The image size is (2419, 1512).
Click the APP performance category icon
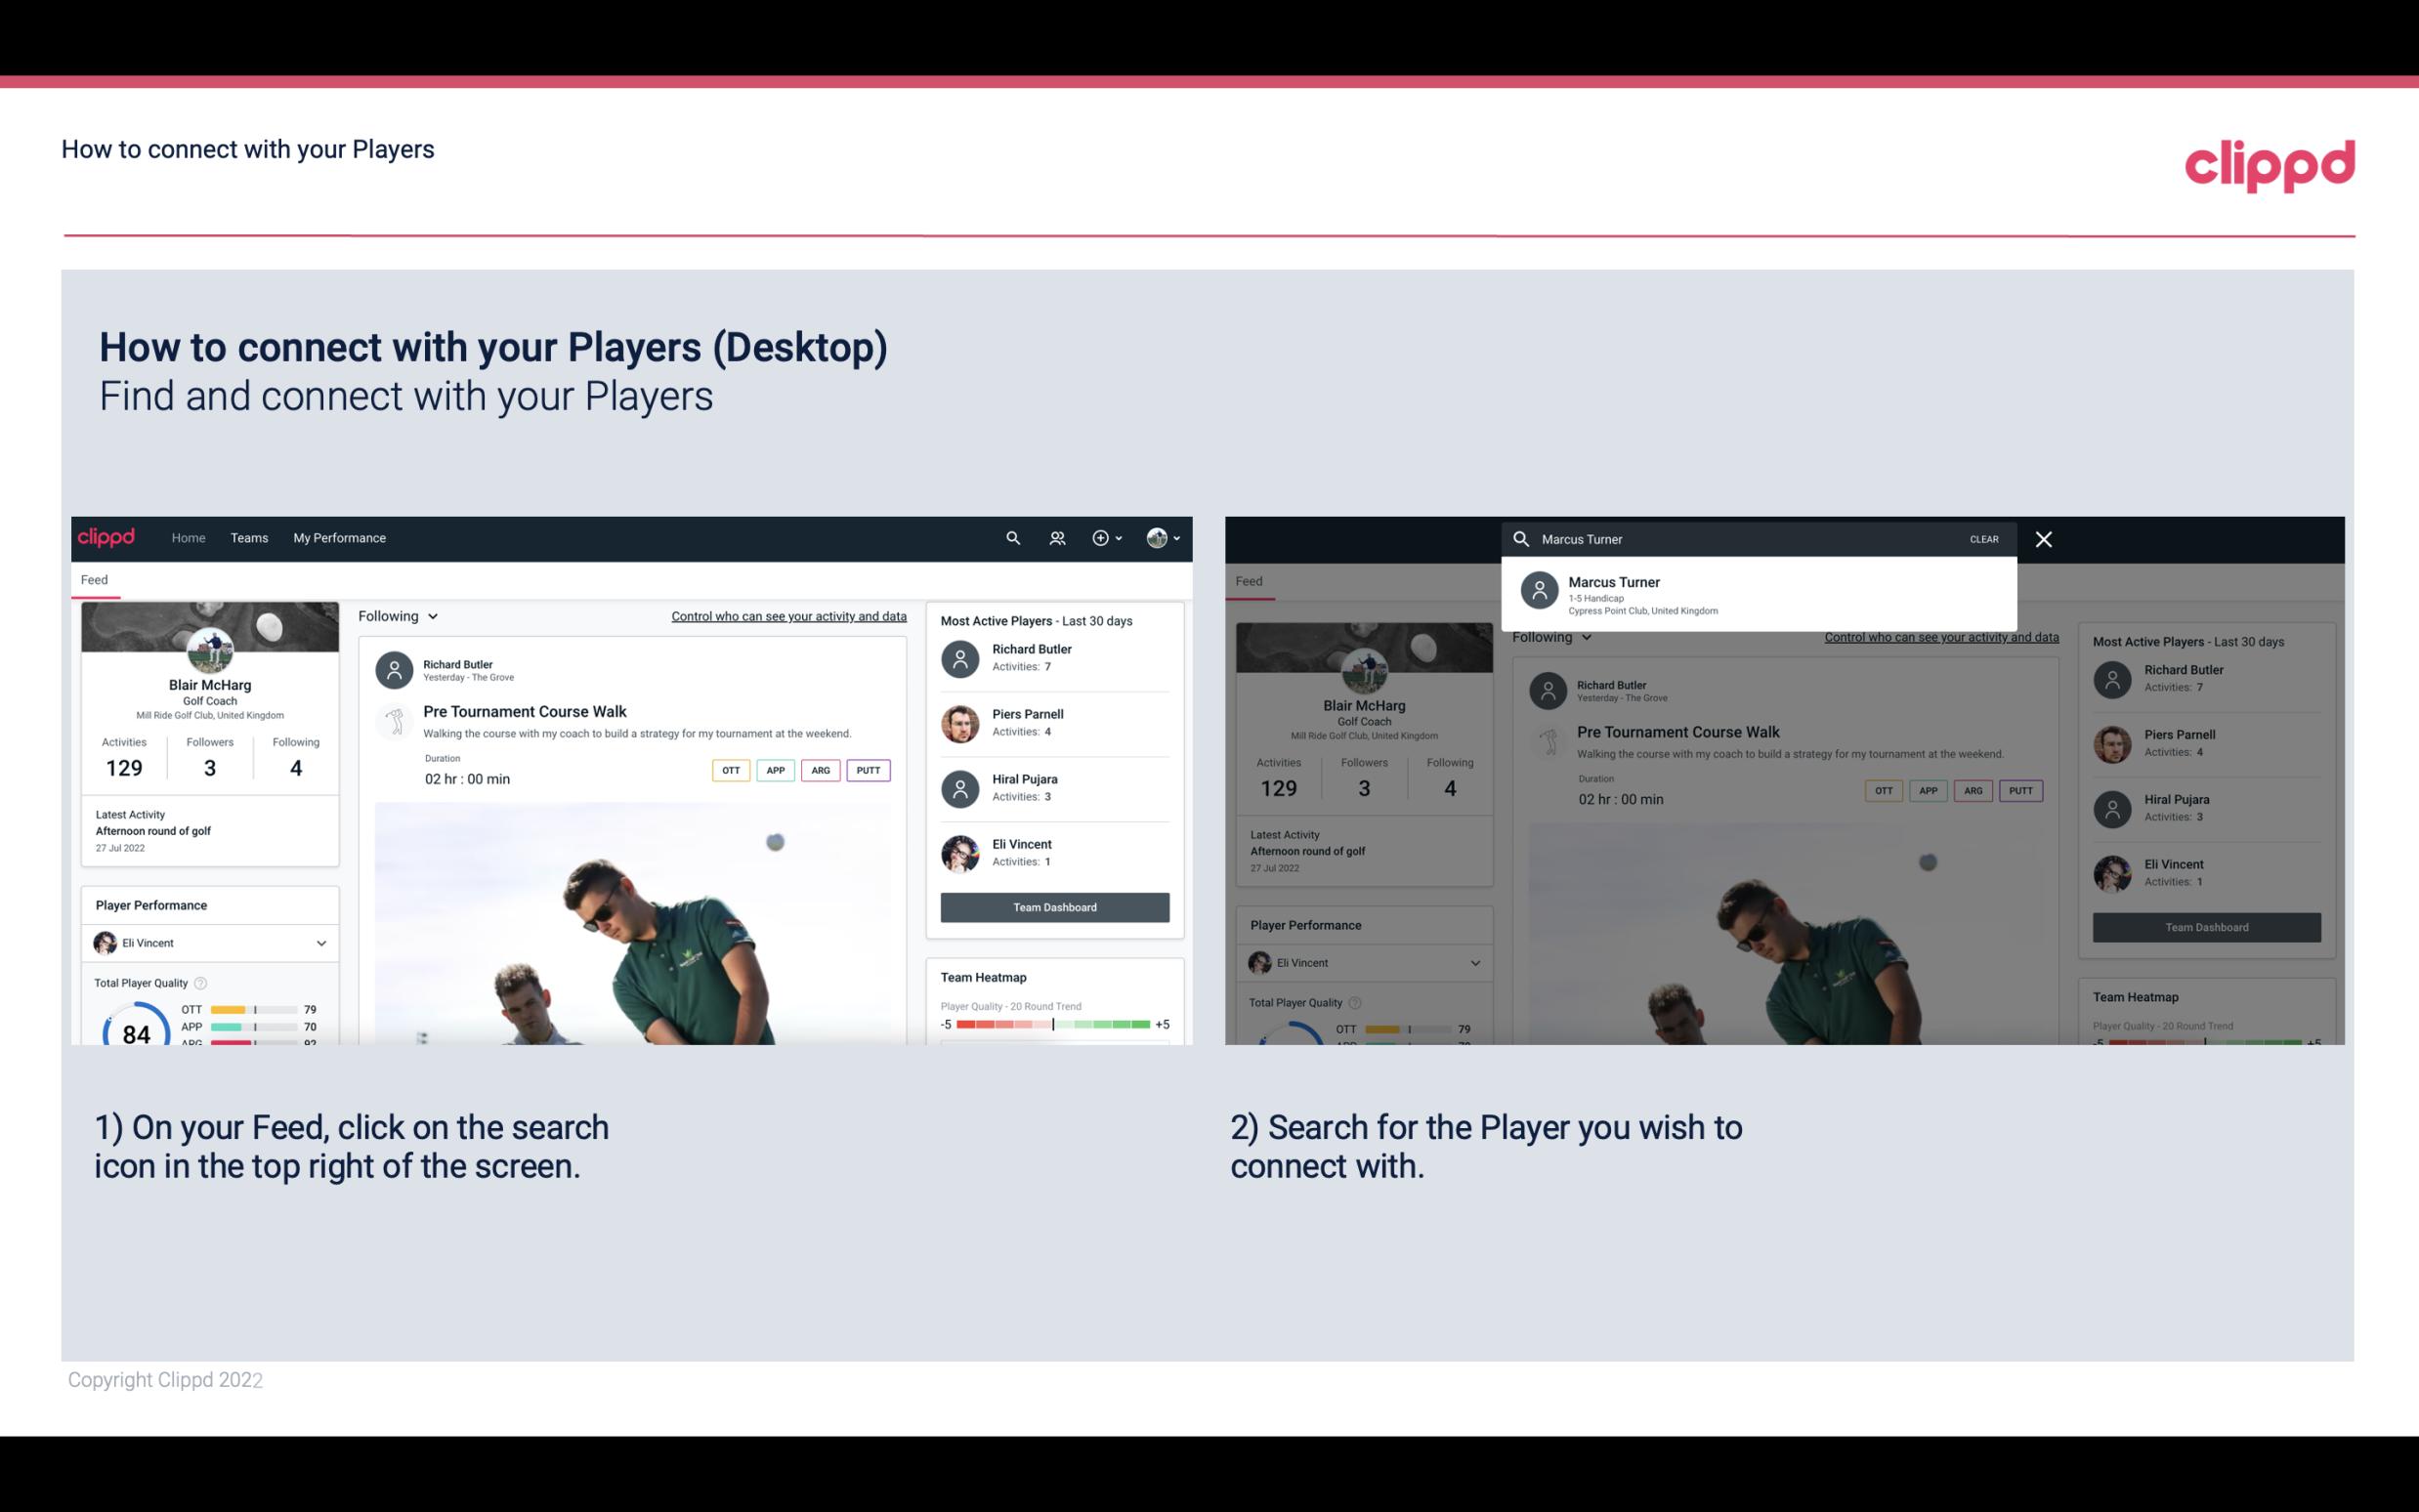(x=777, y=770)
